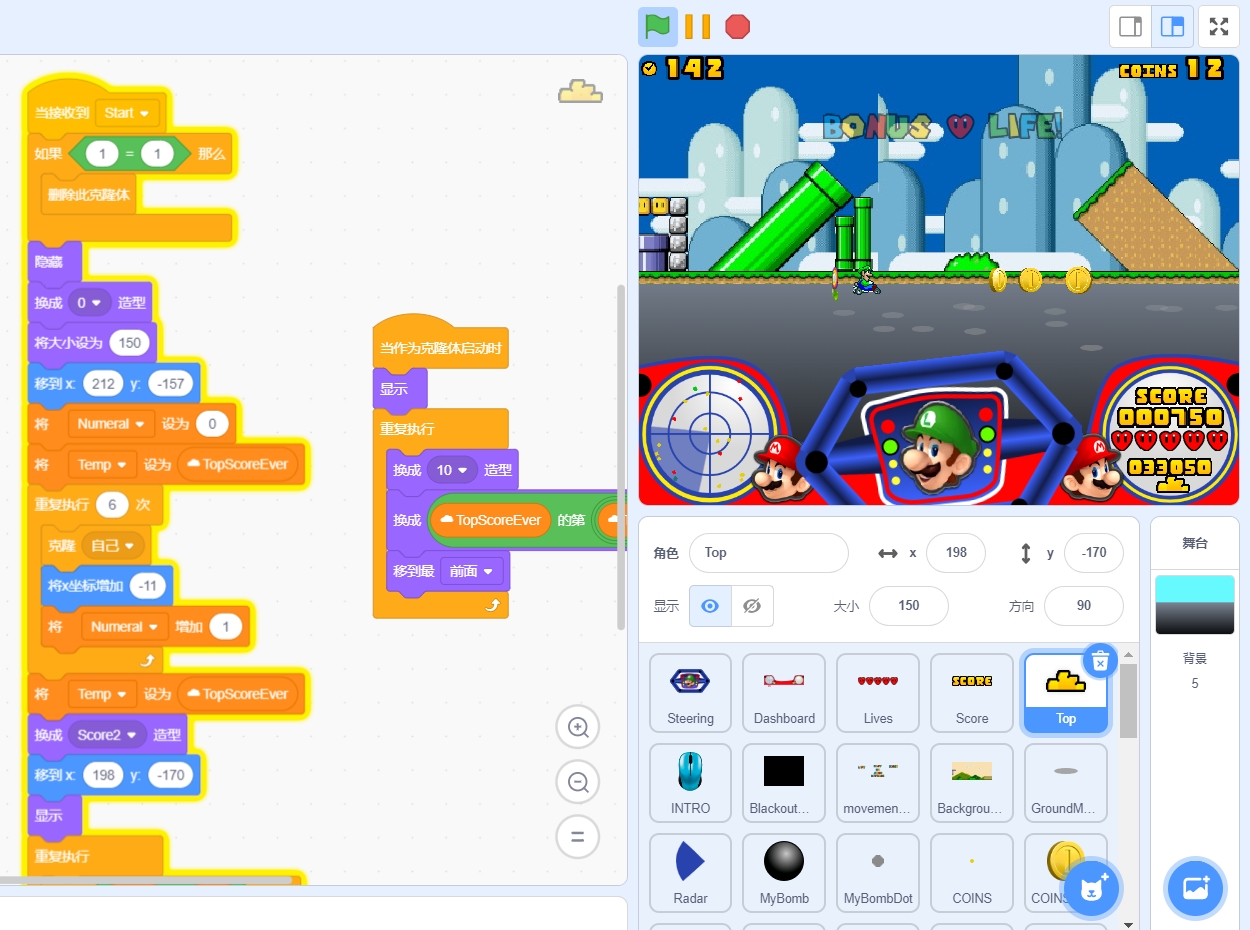Edit the sprite x position field
The height and width of the screenshot is (930, 1250).
(x=956, y=552)
